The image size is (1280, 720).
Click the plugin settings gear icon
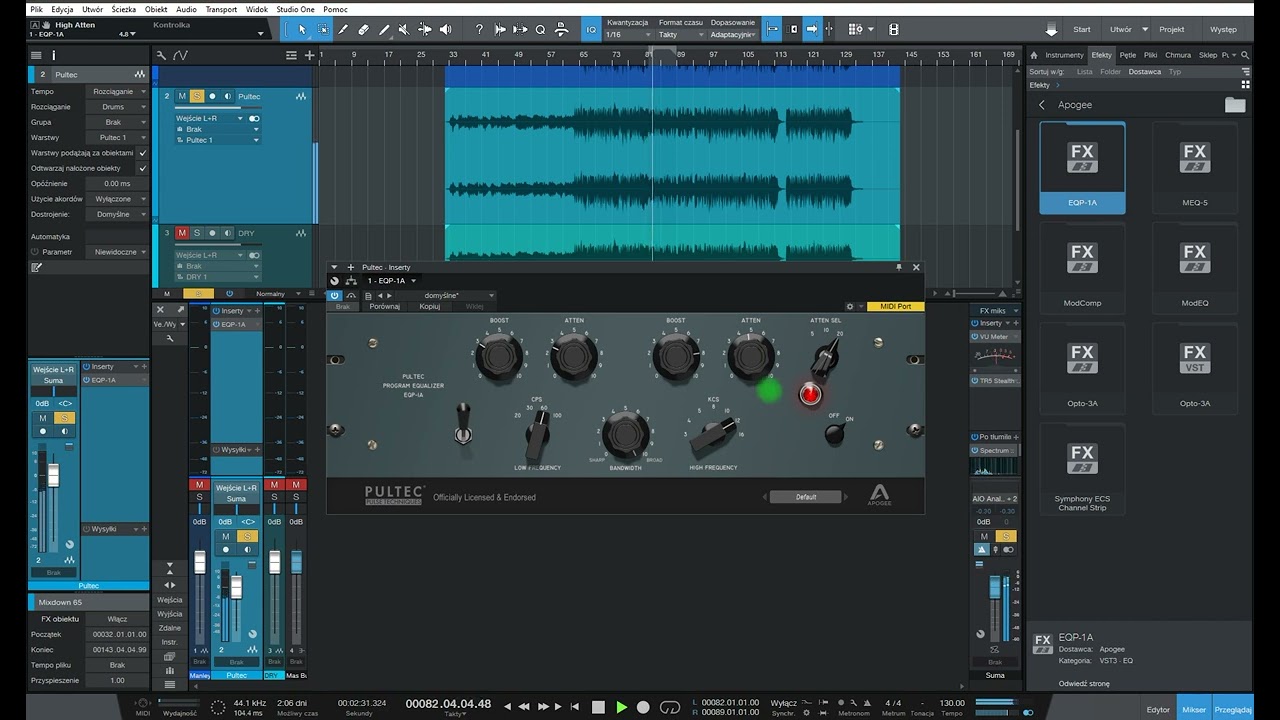click(x=850, y=306)
